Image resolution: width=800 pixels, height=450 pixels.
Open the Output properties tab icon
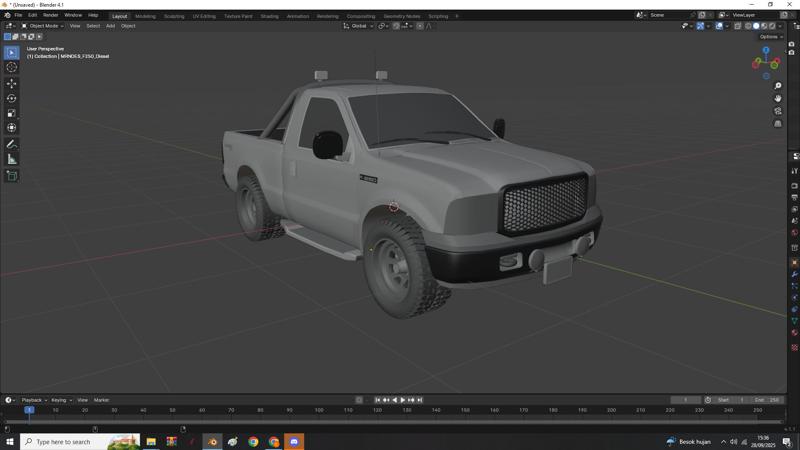coord(794,197)
